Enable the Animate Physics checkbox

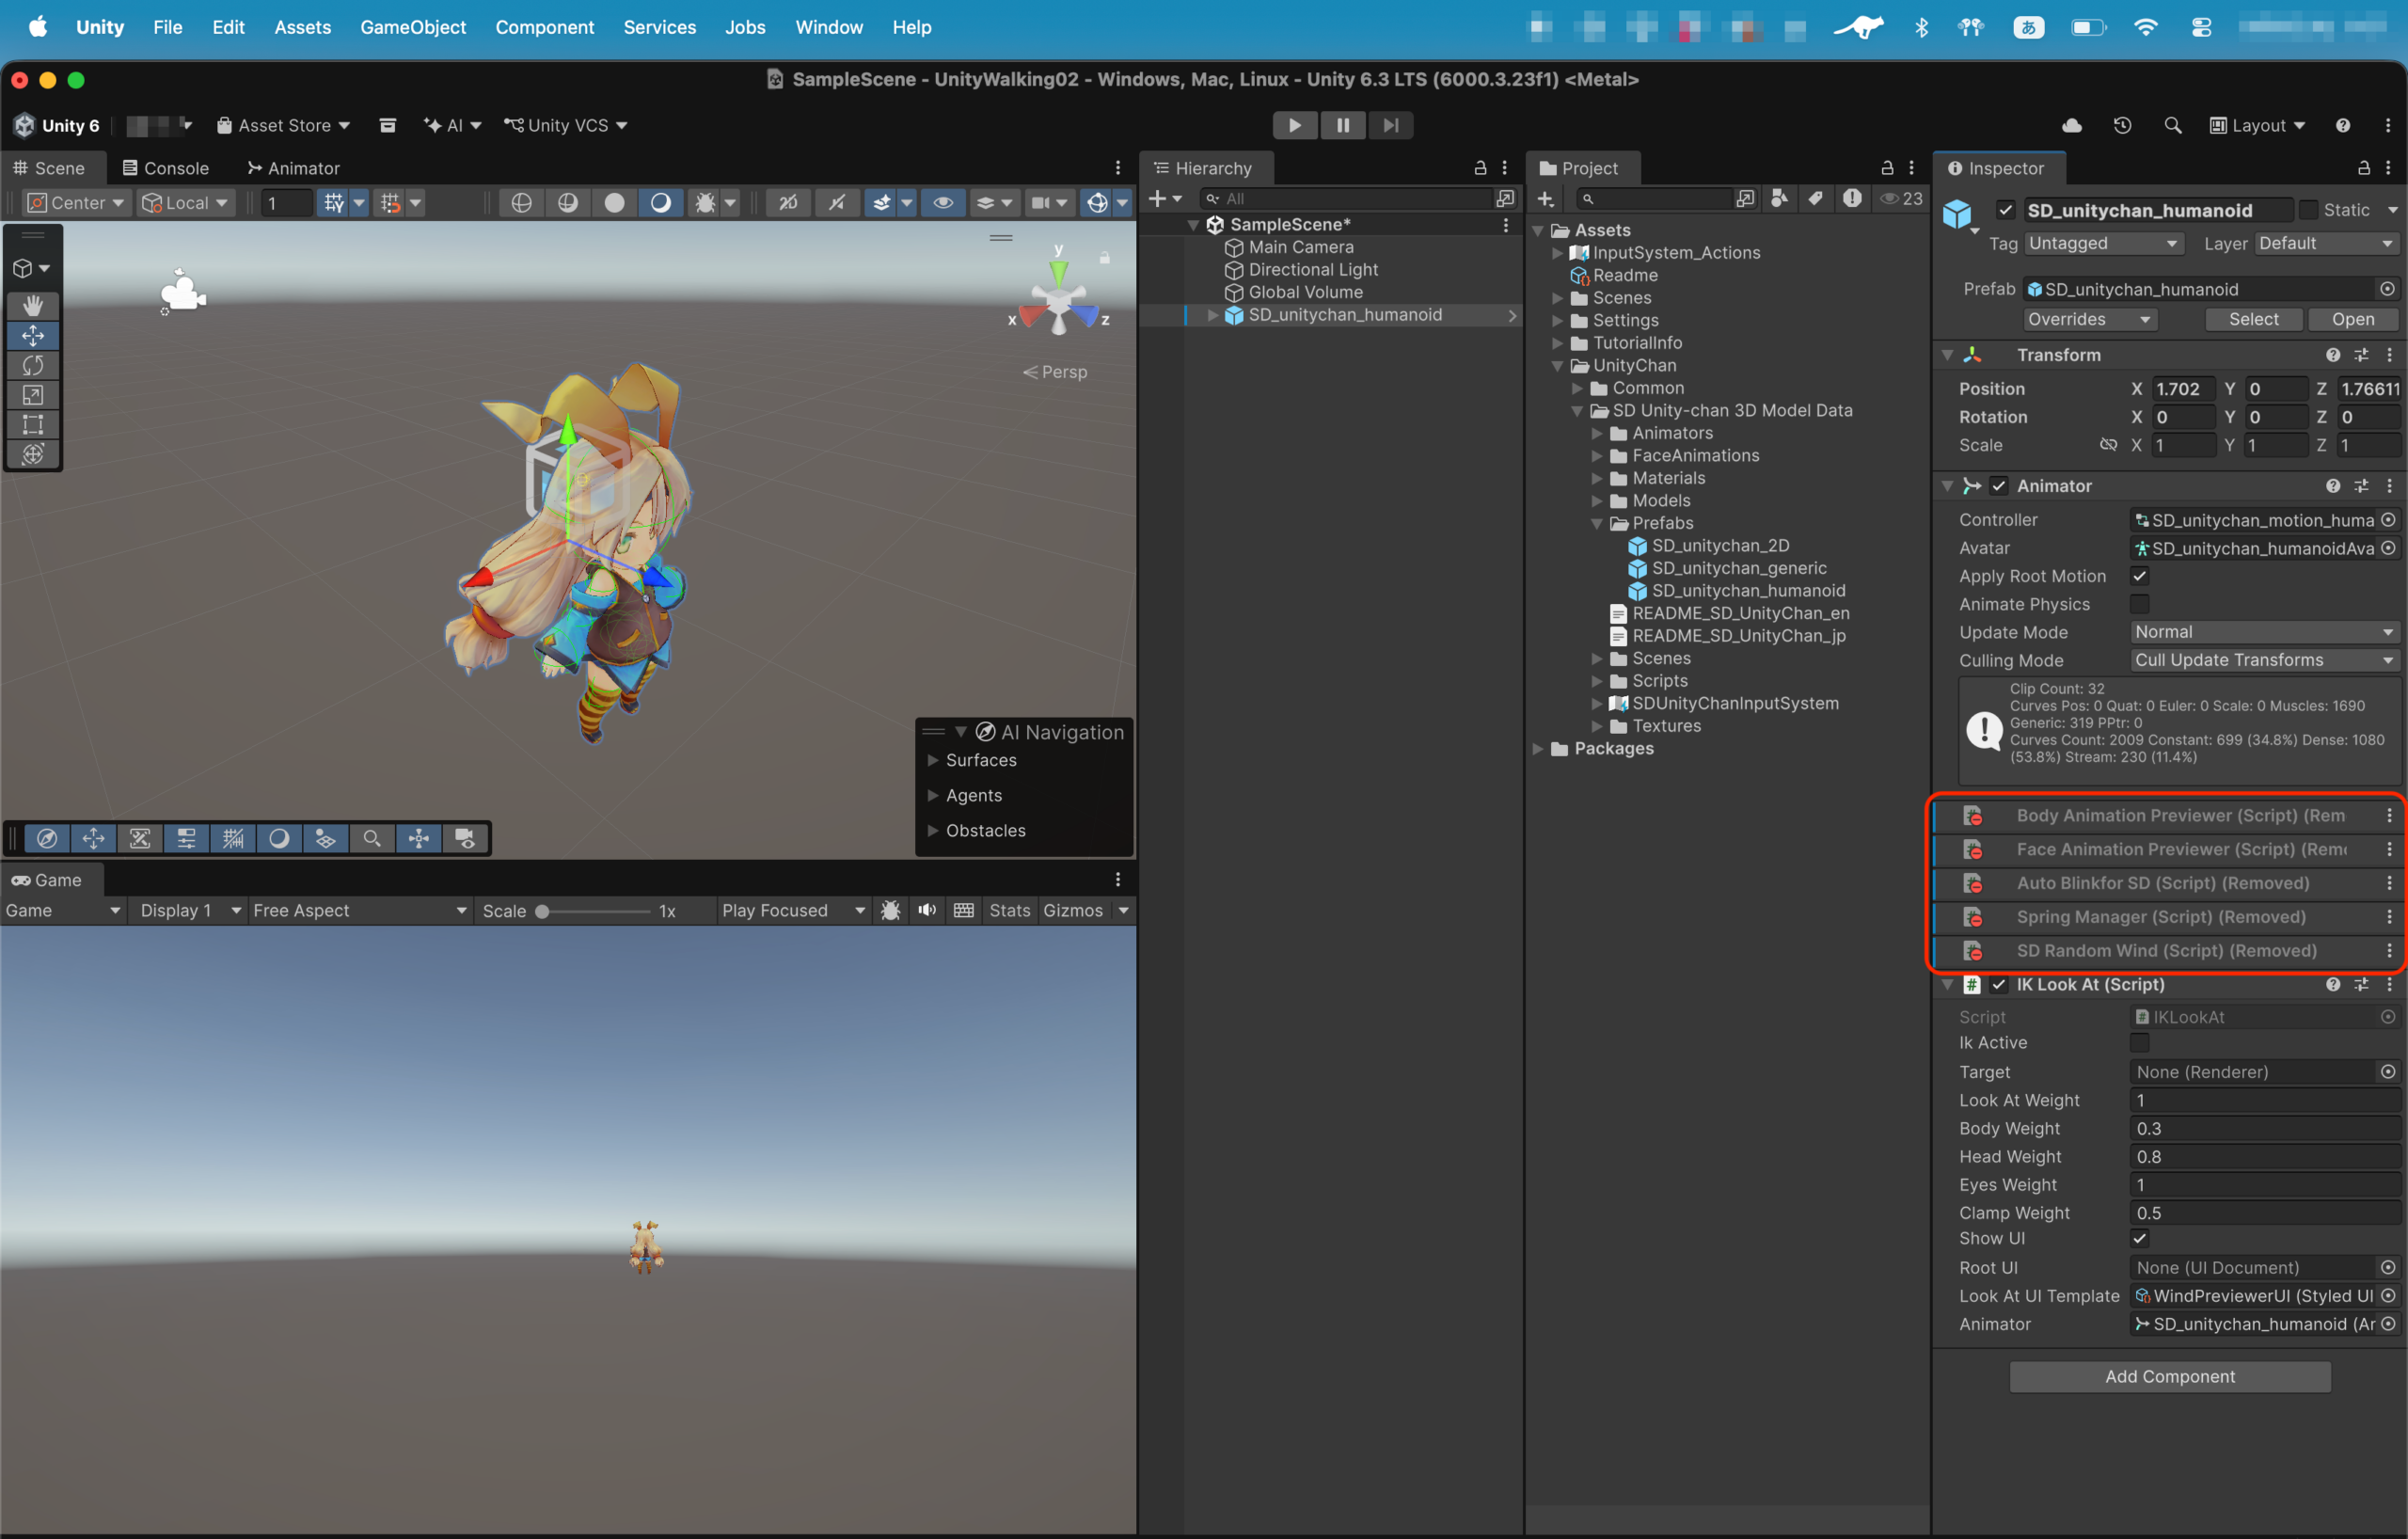pos(2140,604)
